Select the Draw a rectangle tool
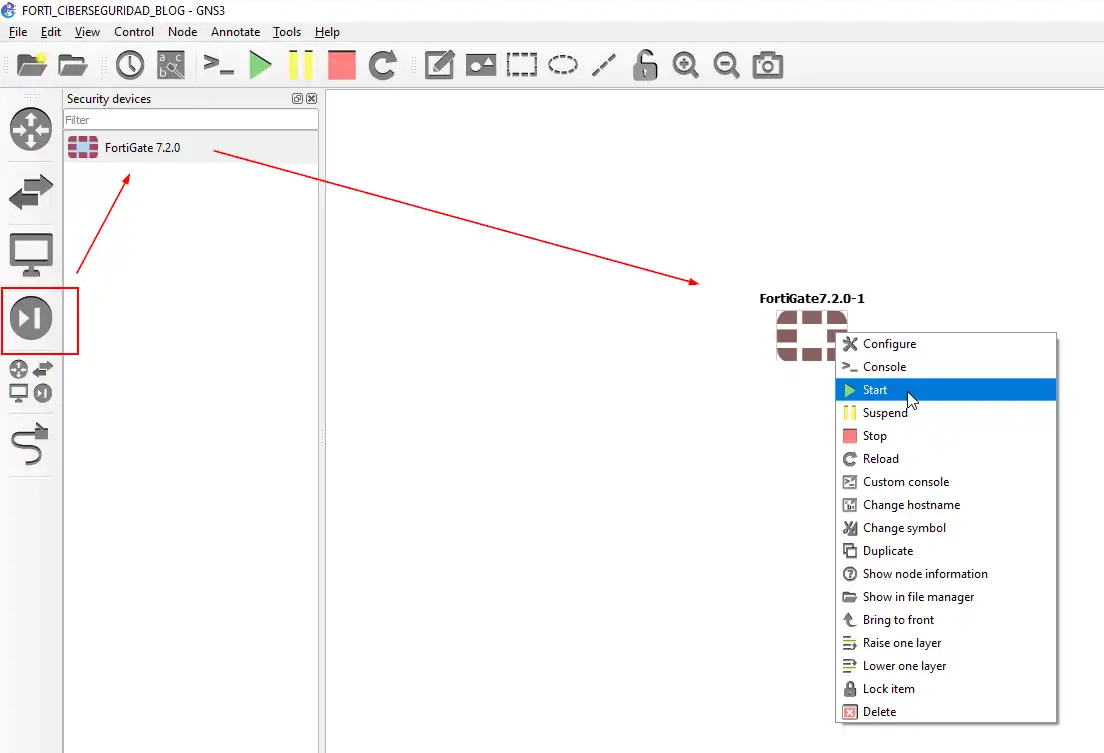The height and width of the screenshot is (753, 1104). point(522,65)
